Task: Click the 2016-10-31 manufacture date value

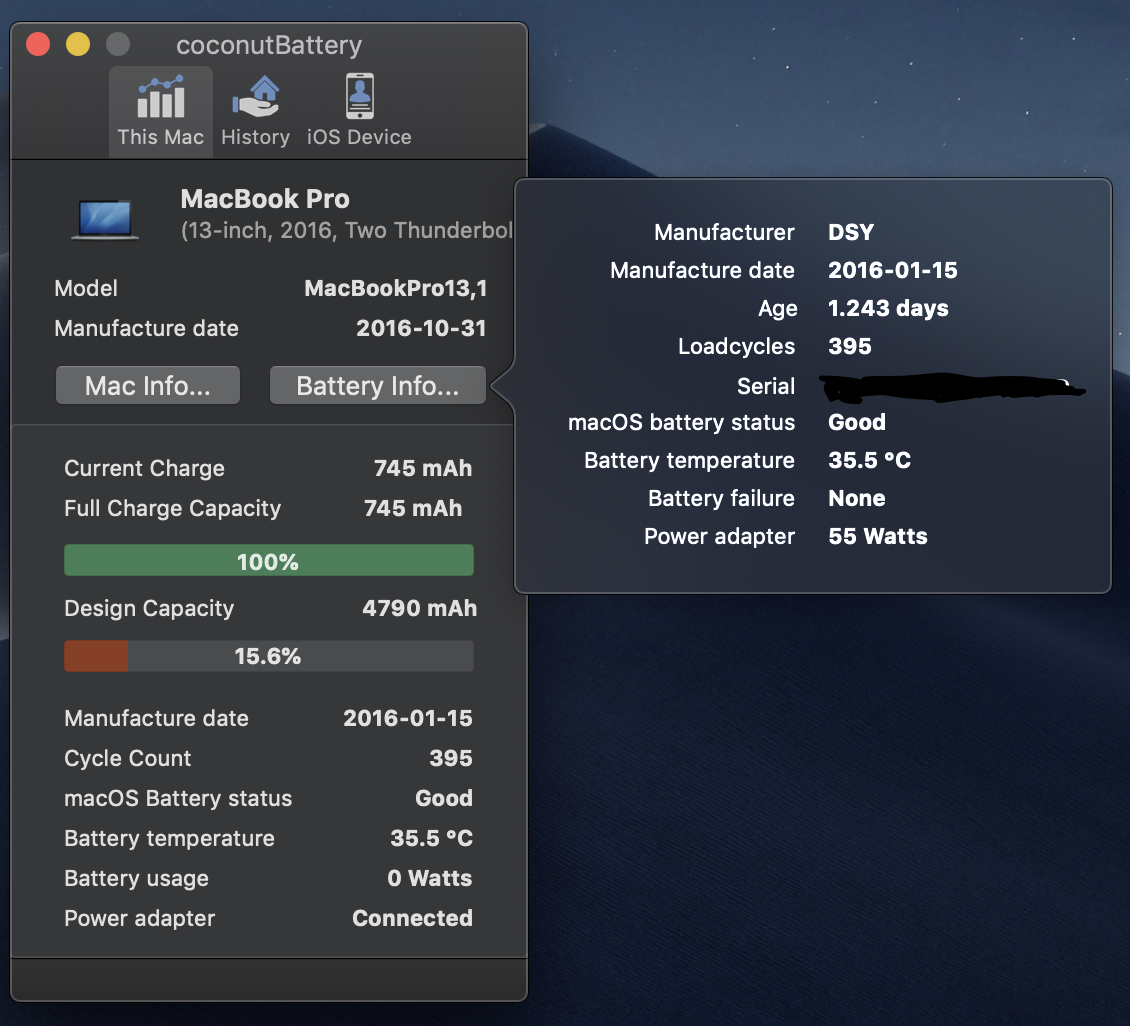Action: tap(421, 329)
